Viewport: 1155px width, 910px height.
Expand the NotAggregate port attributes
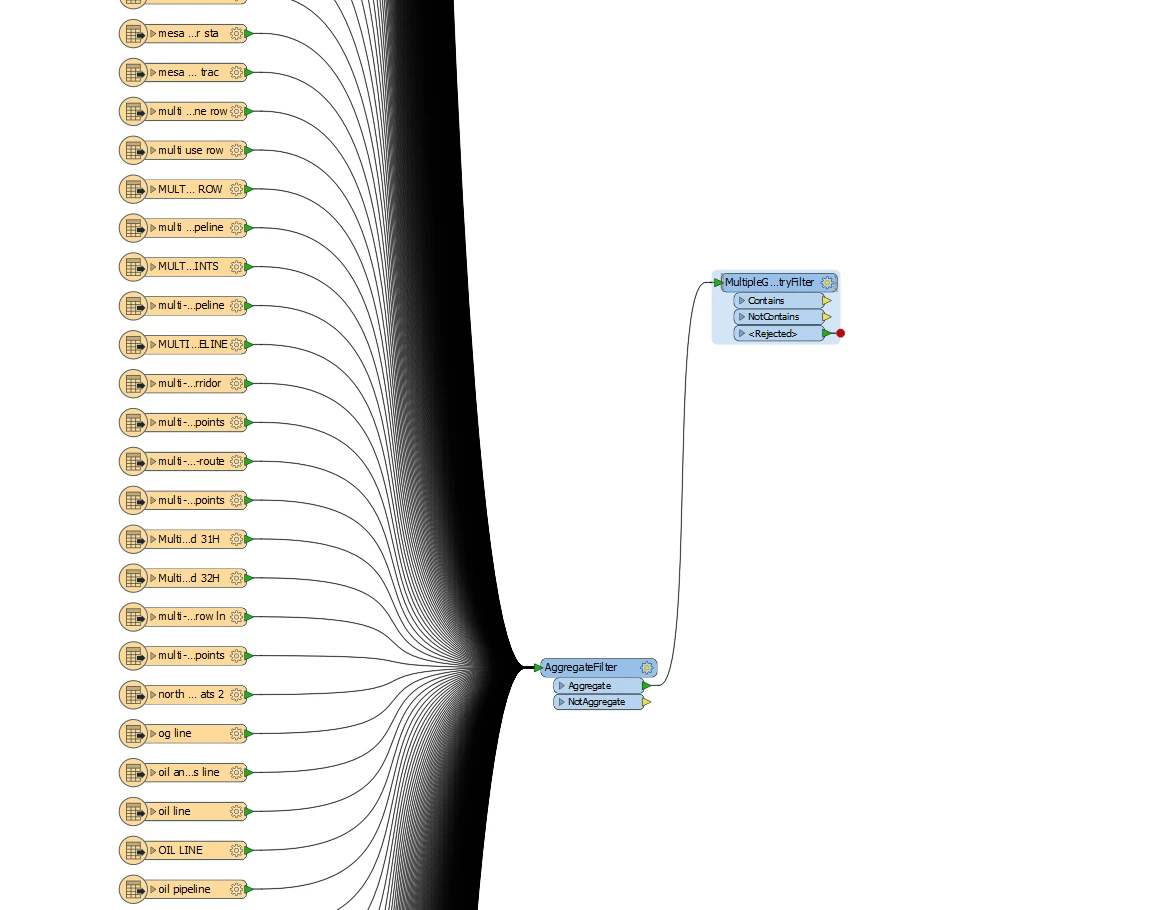pos(561,702)
